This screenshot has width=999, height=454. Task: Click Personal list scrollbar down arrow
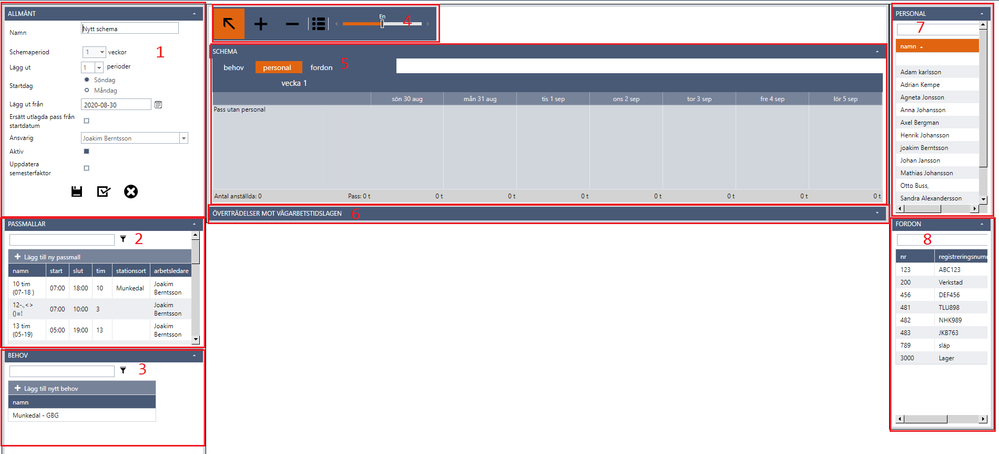click(x=983, y=199)
